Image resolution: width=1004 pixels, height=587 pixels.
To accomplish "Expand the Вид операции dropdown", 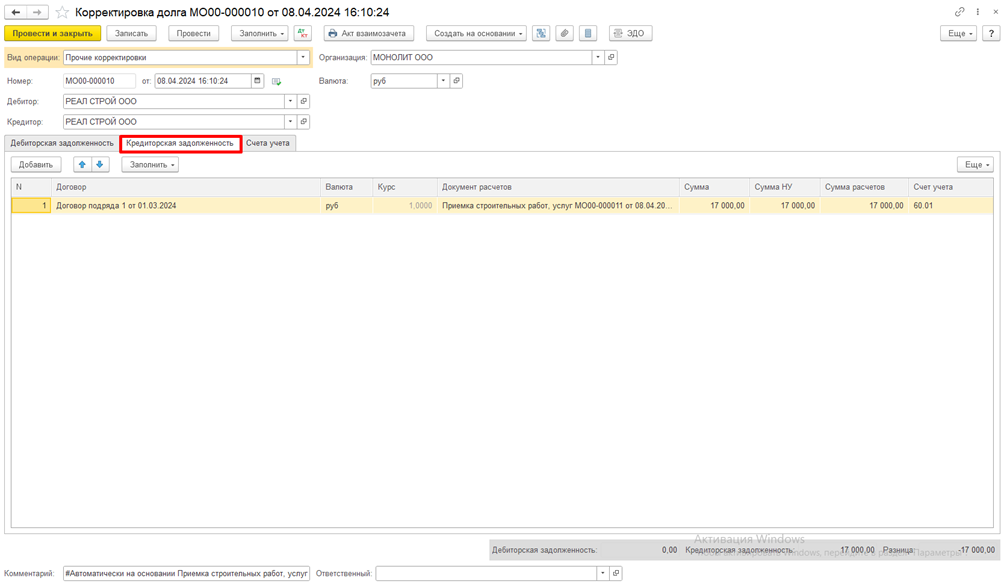I will 303,58.
